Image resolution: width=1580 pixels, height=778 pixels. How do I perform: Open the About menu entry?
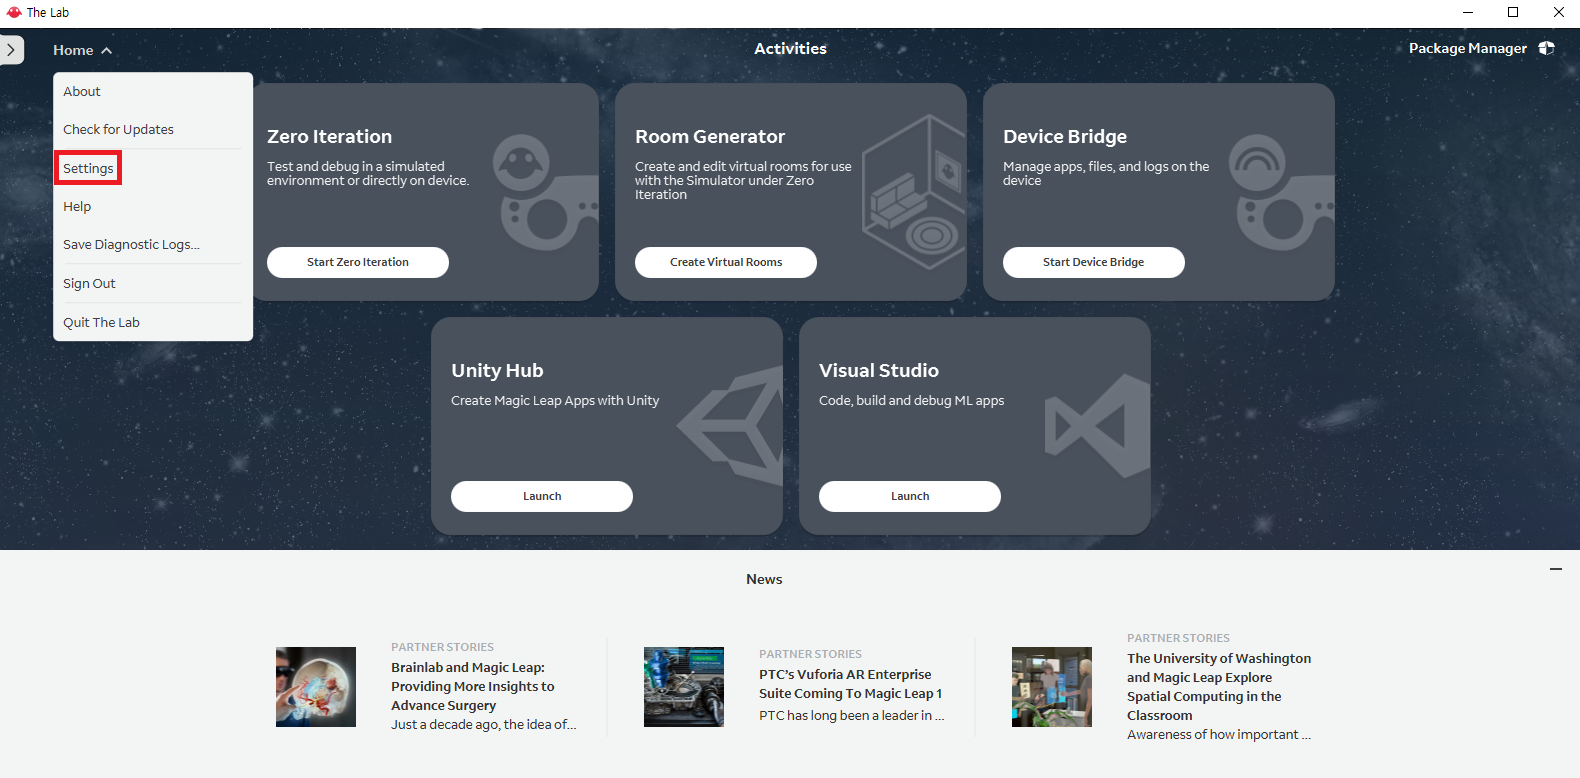coord(82,91)
